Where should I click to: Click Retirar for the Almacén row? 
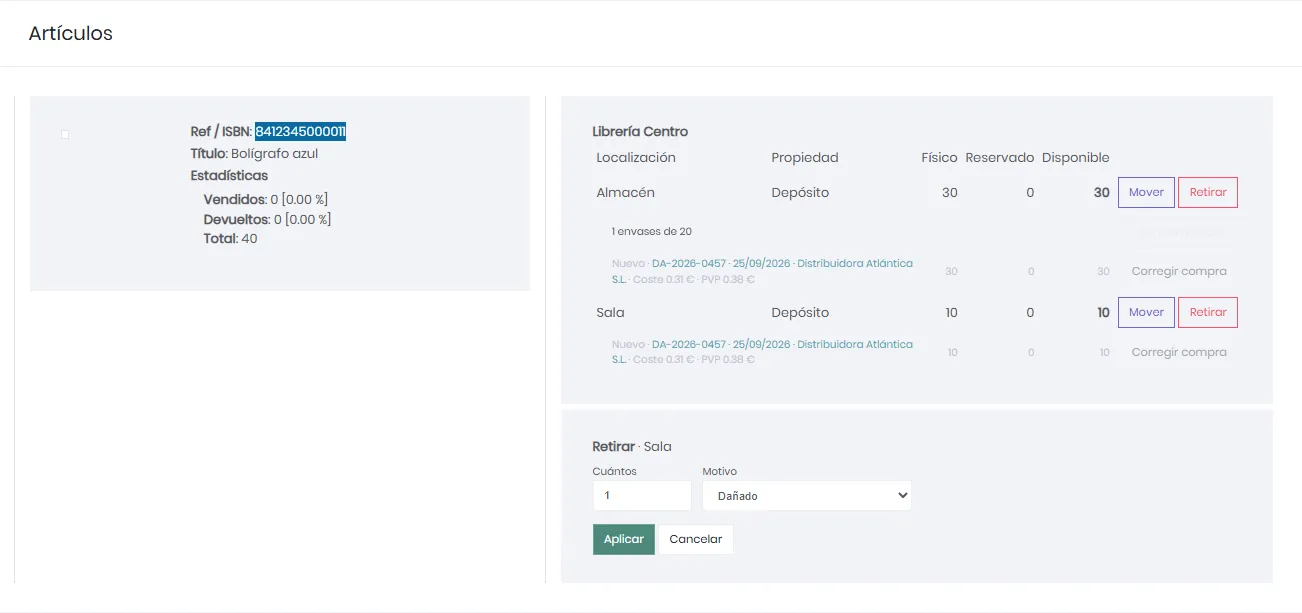click(x=1208, y=192)
